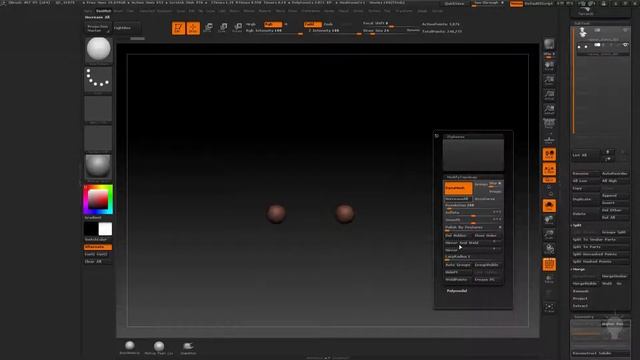Expand the Geometry section header
640x360 pixels.
pyautogui.click(x=584, y=317)
